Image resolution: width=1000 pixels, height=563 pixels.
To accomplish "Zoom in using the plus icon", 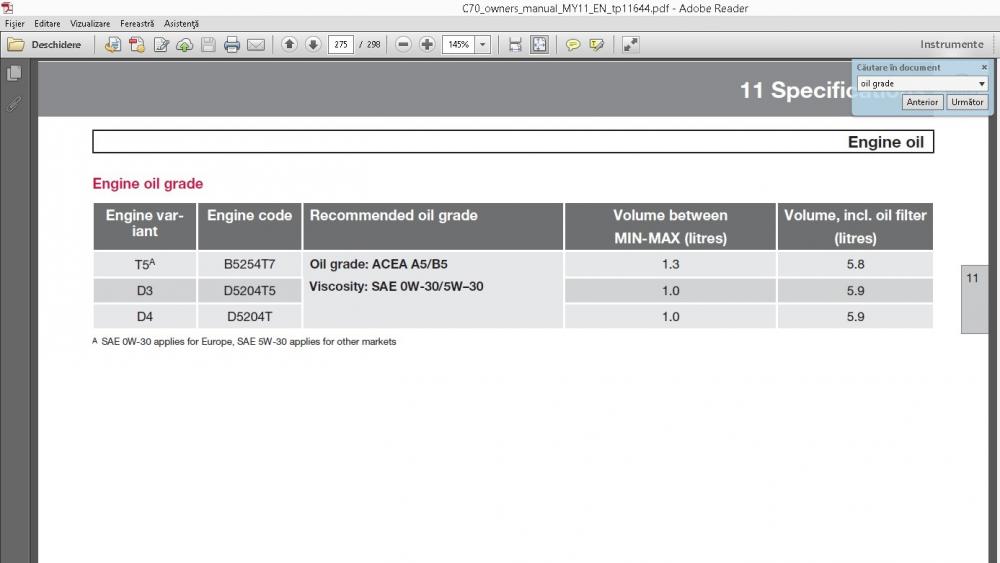I will click(x=427, y=44).
